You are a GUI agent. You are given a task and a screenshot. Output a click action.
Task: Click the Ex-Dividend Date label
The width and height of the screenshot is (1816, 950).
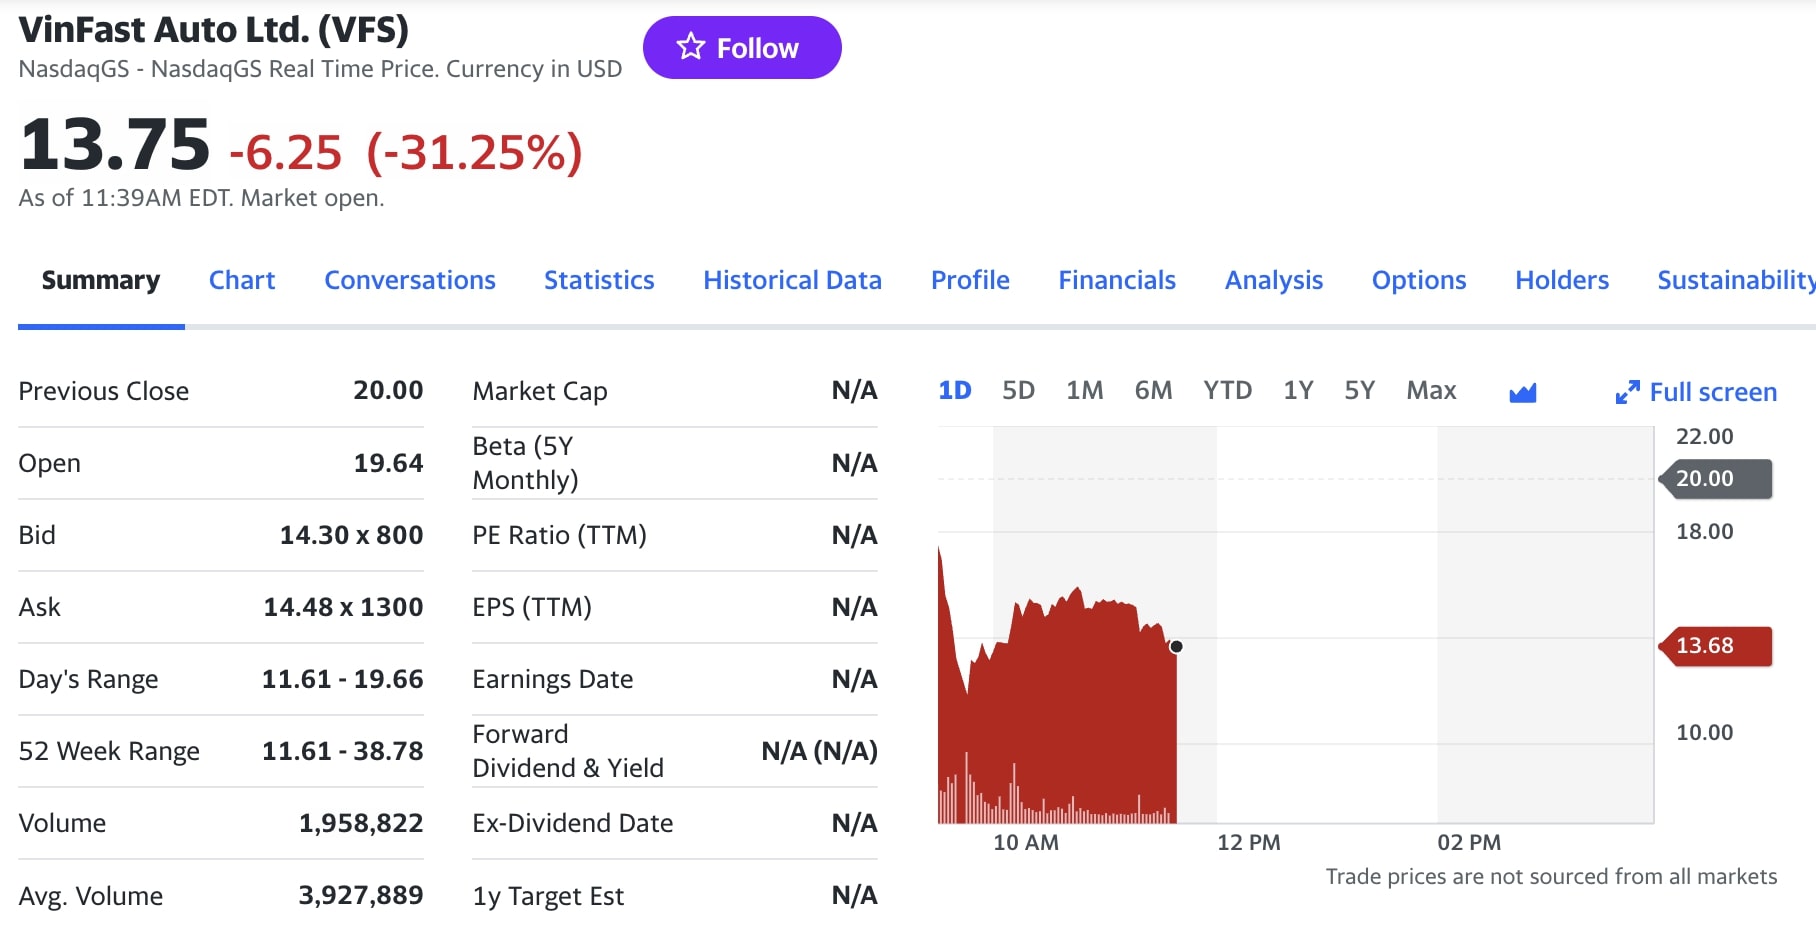tap(573, 823)
